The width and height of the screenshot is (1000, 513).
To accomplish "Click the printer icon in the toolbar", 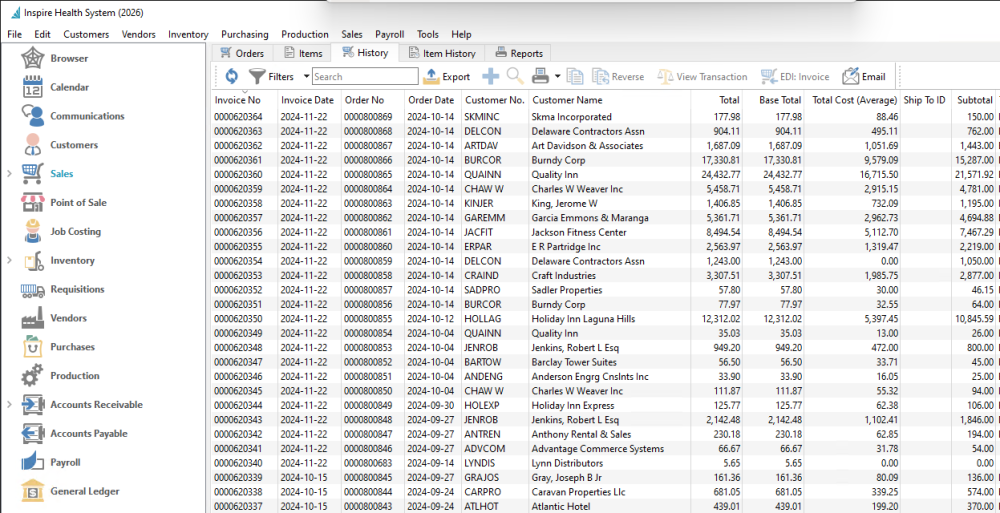I will tap(541, 77).
